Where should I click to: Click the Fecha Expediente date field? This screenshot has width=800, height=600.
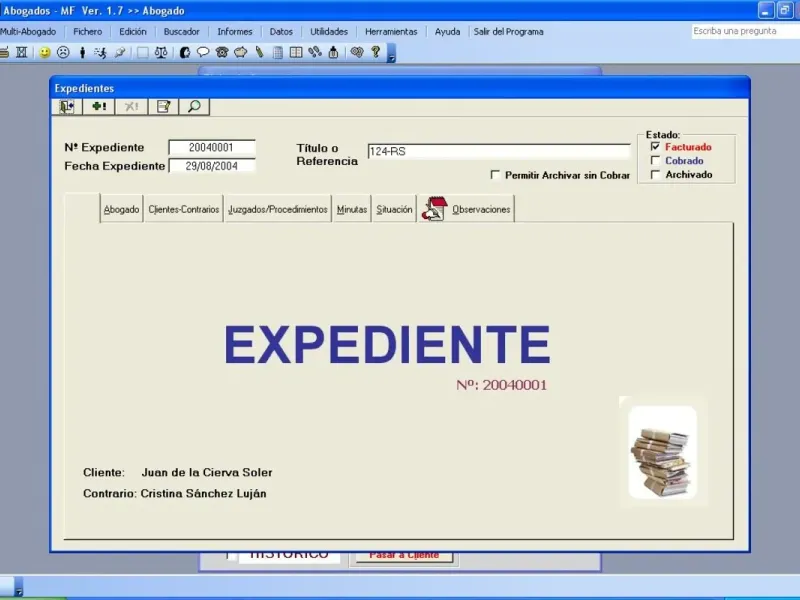212,166
